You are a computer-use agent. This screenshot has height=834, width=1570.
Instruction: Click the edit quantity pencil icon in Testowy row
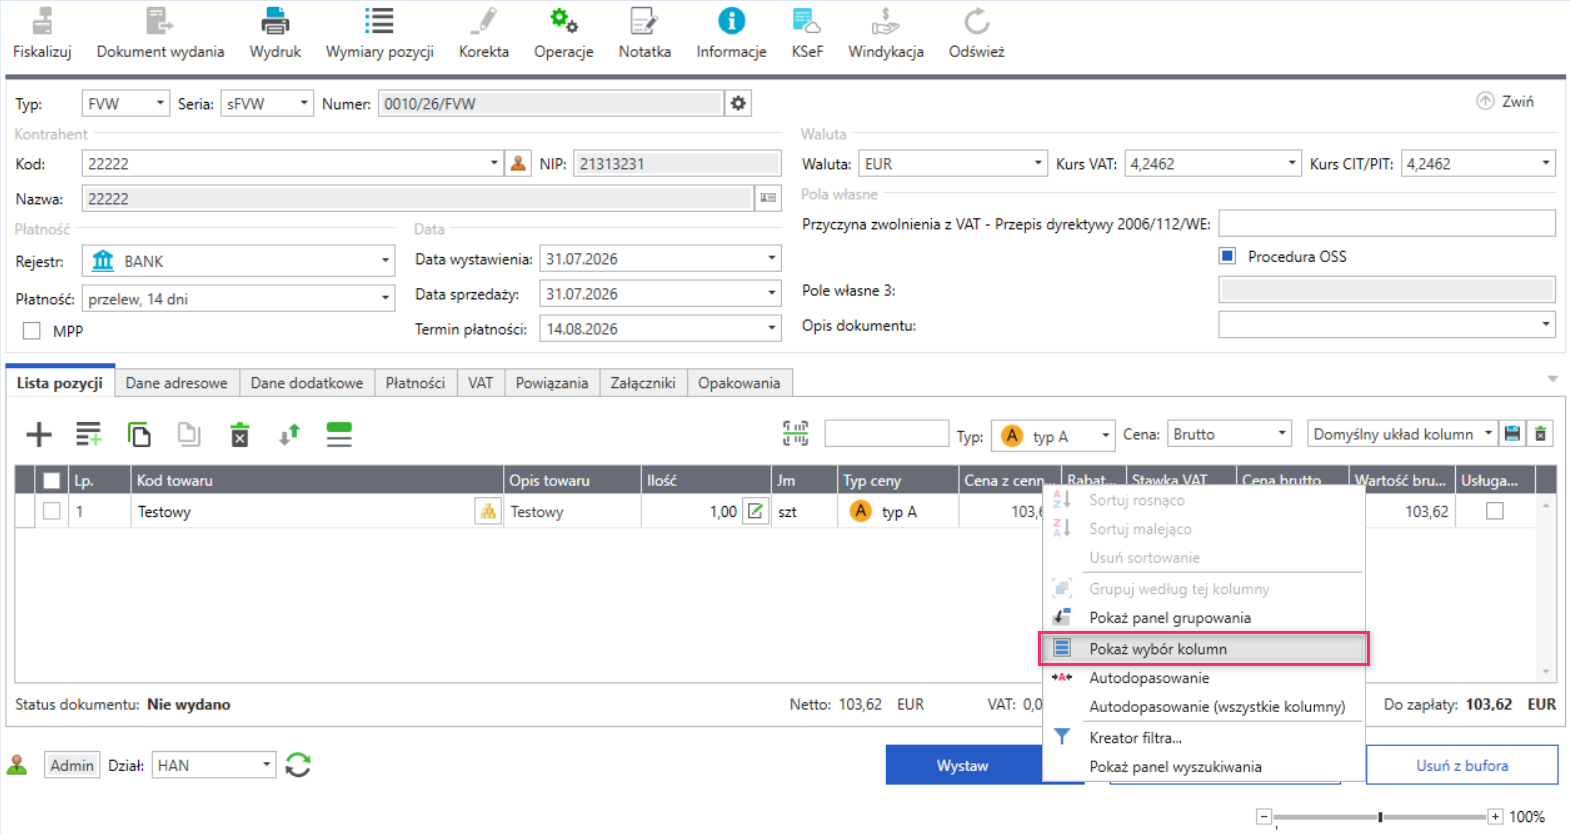(756, 511)
